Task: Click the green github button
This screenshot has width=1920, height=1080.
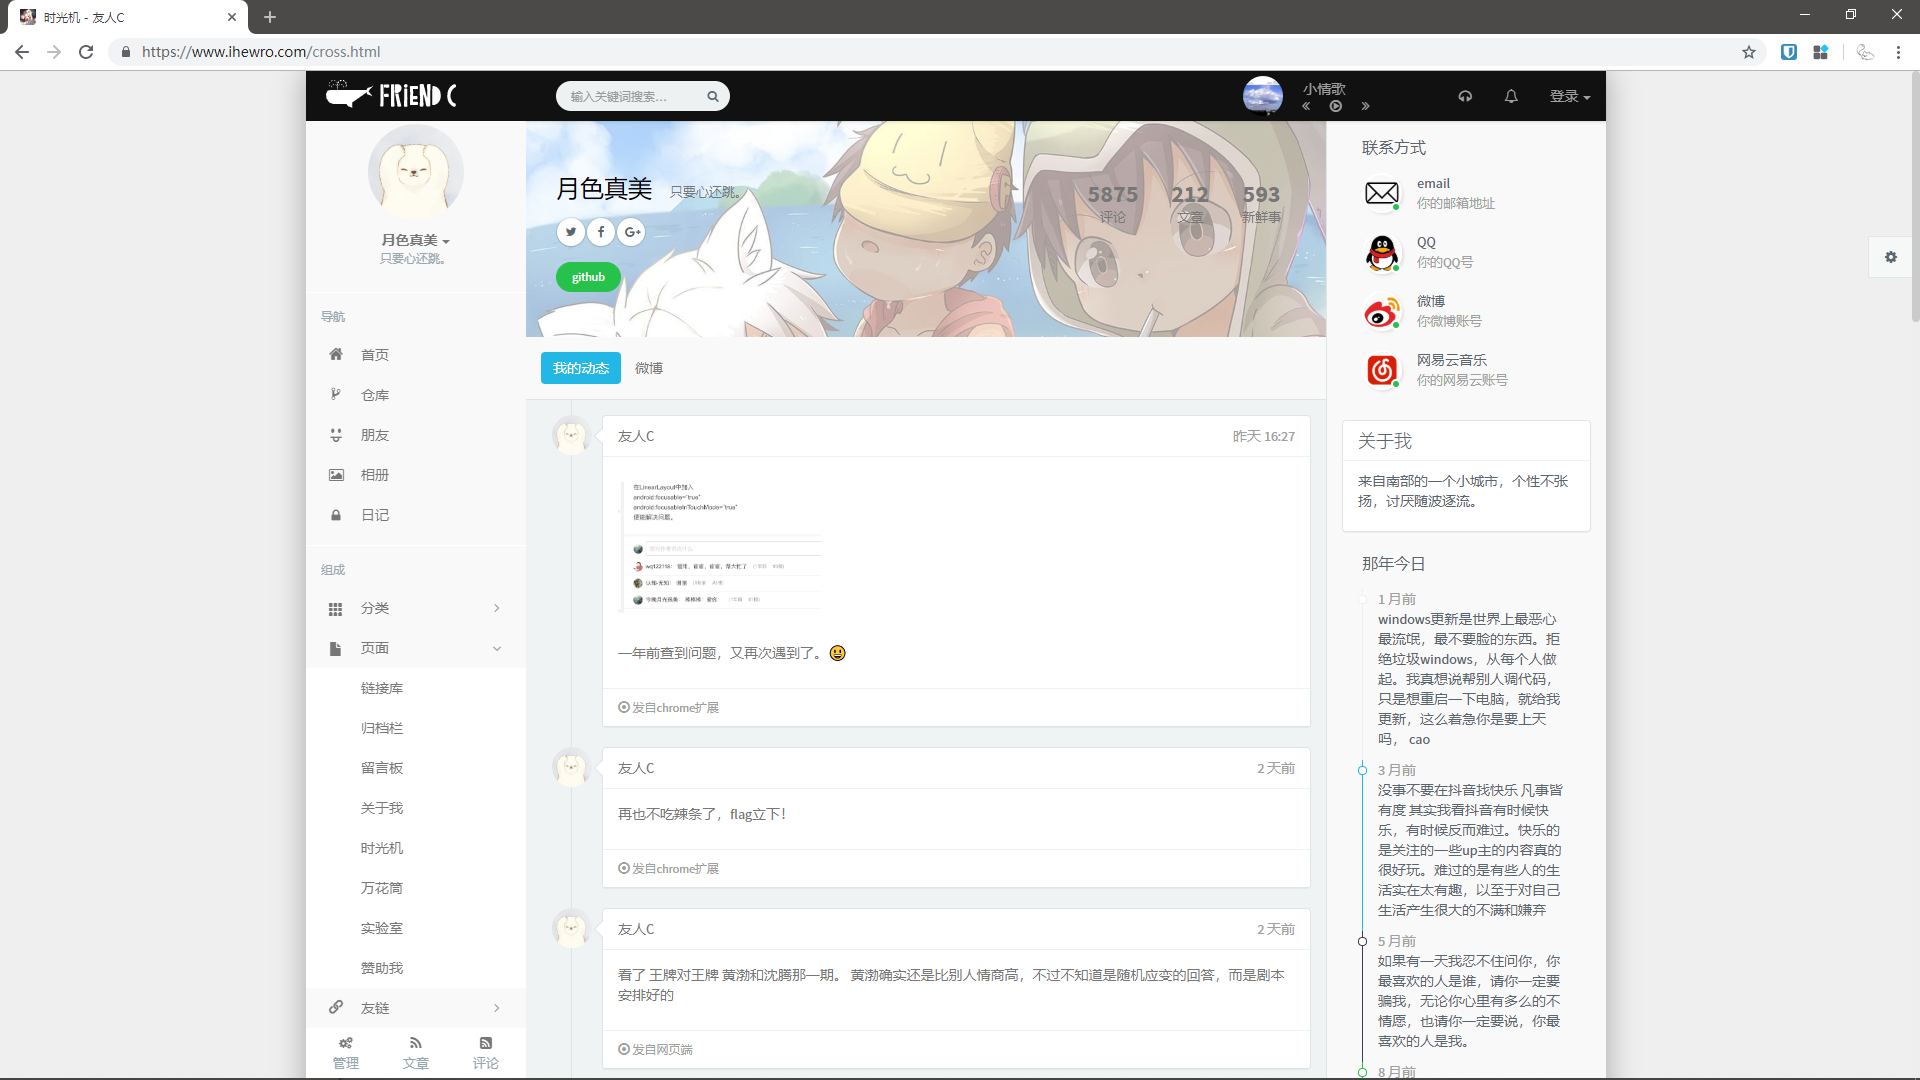Action: 588,277
